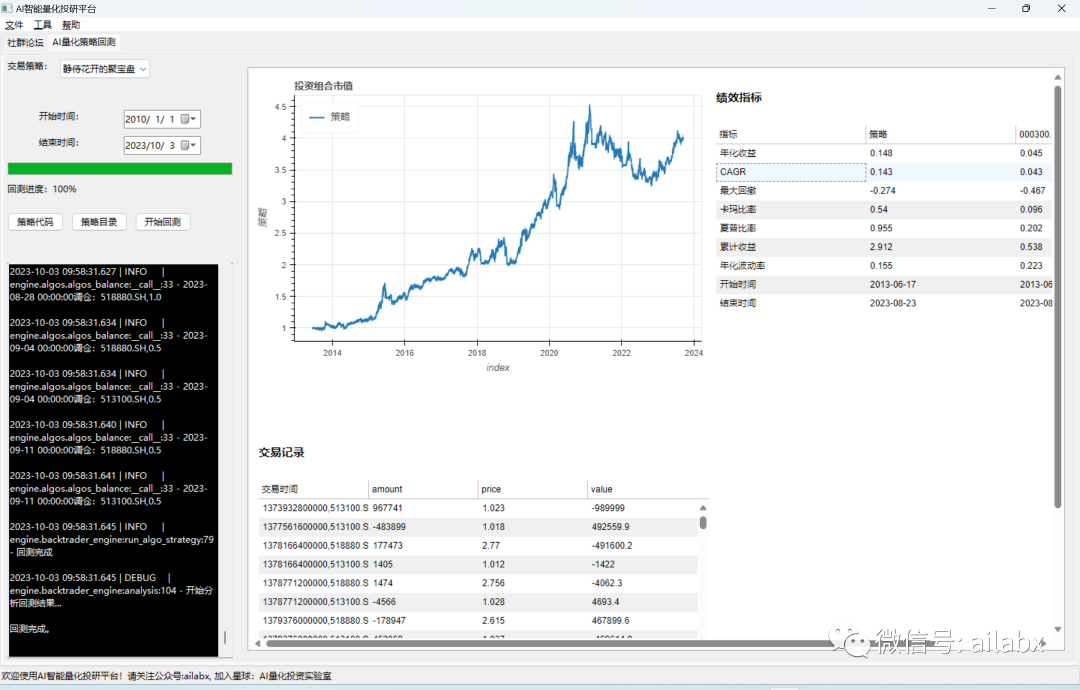Click the 回测完成。 log line
The height and width of the screenshot is (690, 1080).
(30, 629)
